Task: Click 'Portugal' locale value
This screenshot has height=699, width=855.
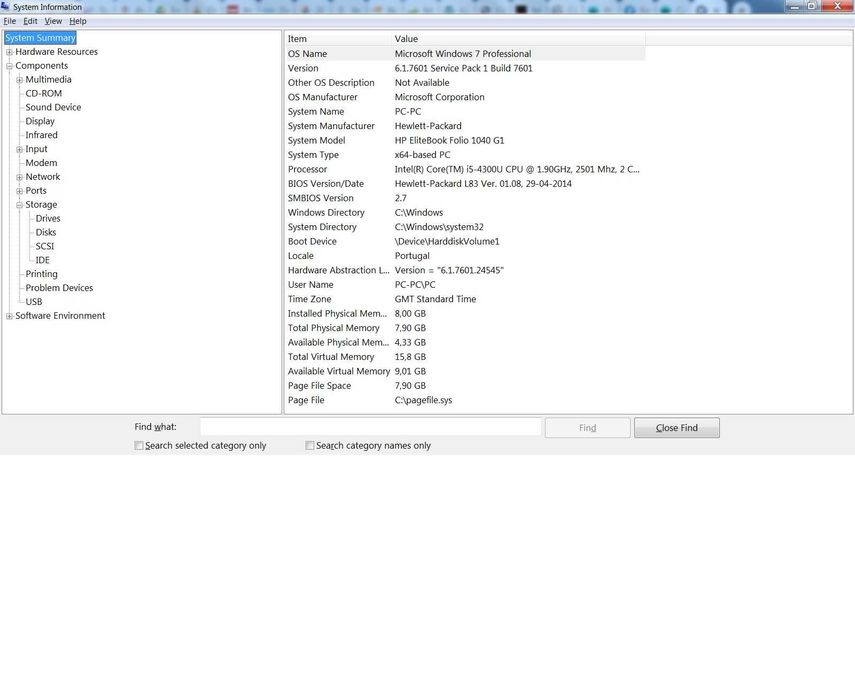Action: pyautogui.click(x=412, y=256)
